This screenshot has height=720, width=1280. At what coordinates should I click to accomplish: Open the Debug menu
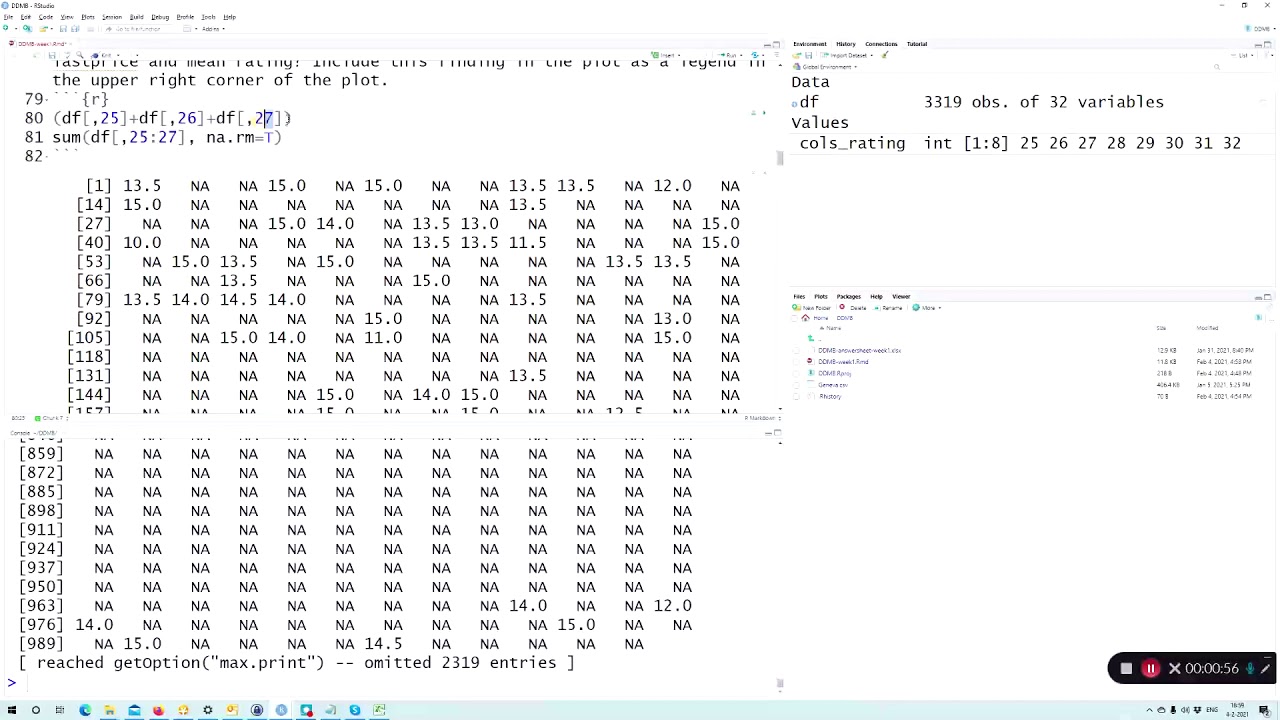click(160, 17)
